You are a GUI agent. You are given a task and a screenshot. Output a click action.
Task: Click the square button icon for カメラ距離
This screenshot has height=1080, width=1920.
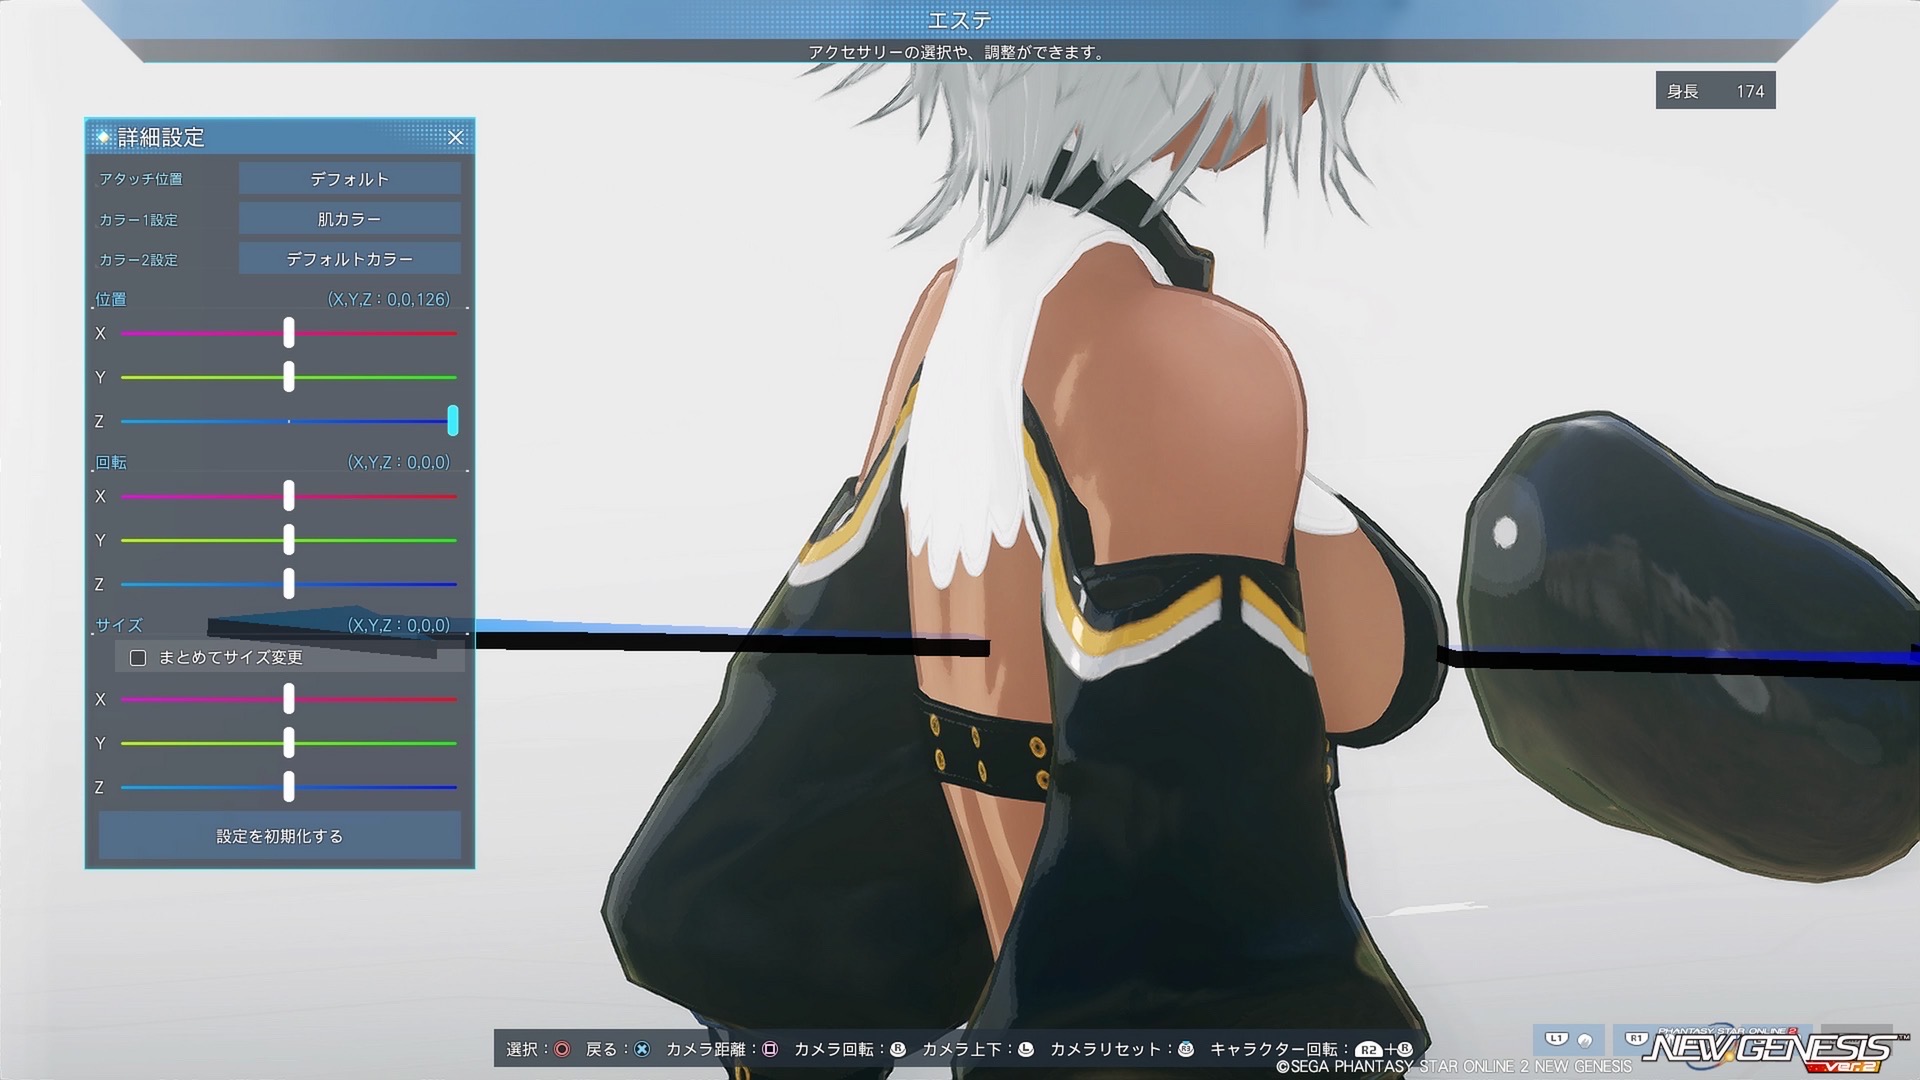click(770, 1049)
